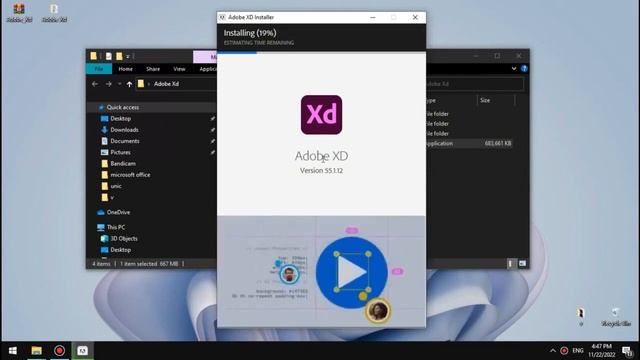Show hidden system tray icons
The height and width of the screenshot is (360, 640).
[x=553, y=351]
